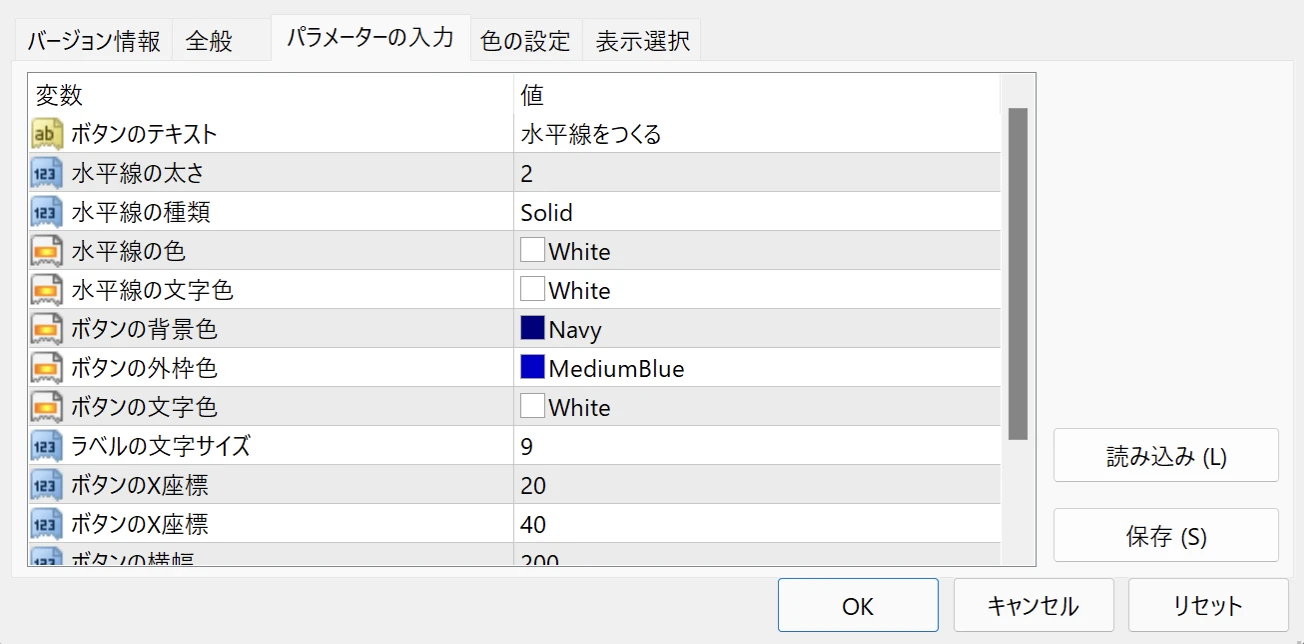Open the Solid line style value
Image resolution: width=1304 pixels, height=644 pixels.
click(x=547, y=212)
